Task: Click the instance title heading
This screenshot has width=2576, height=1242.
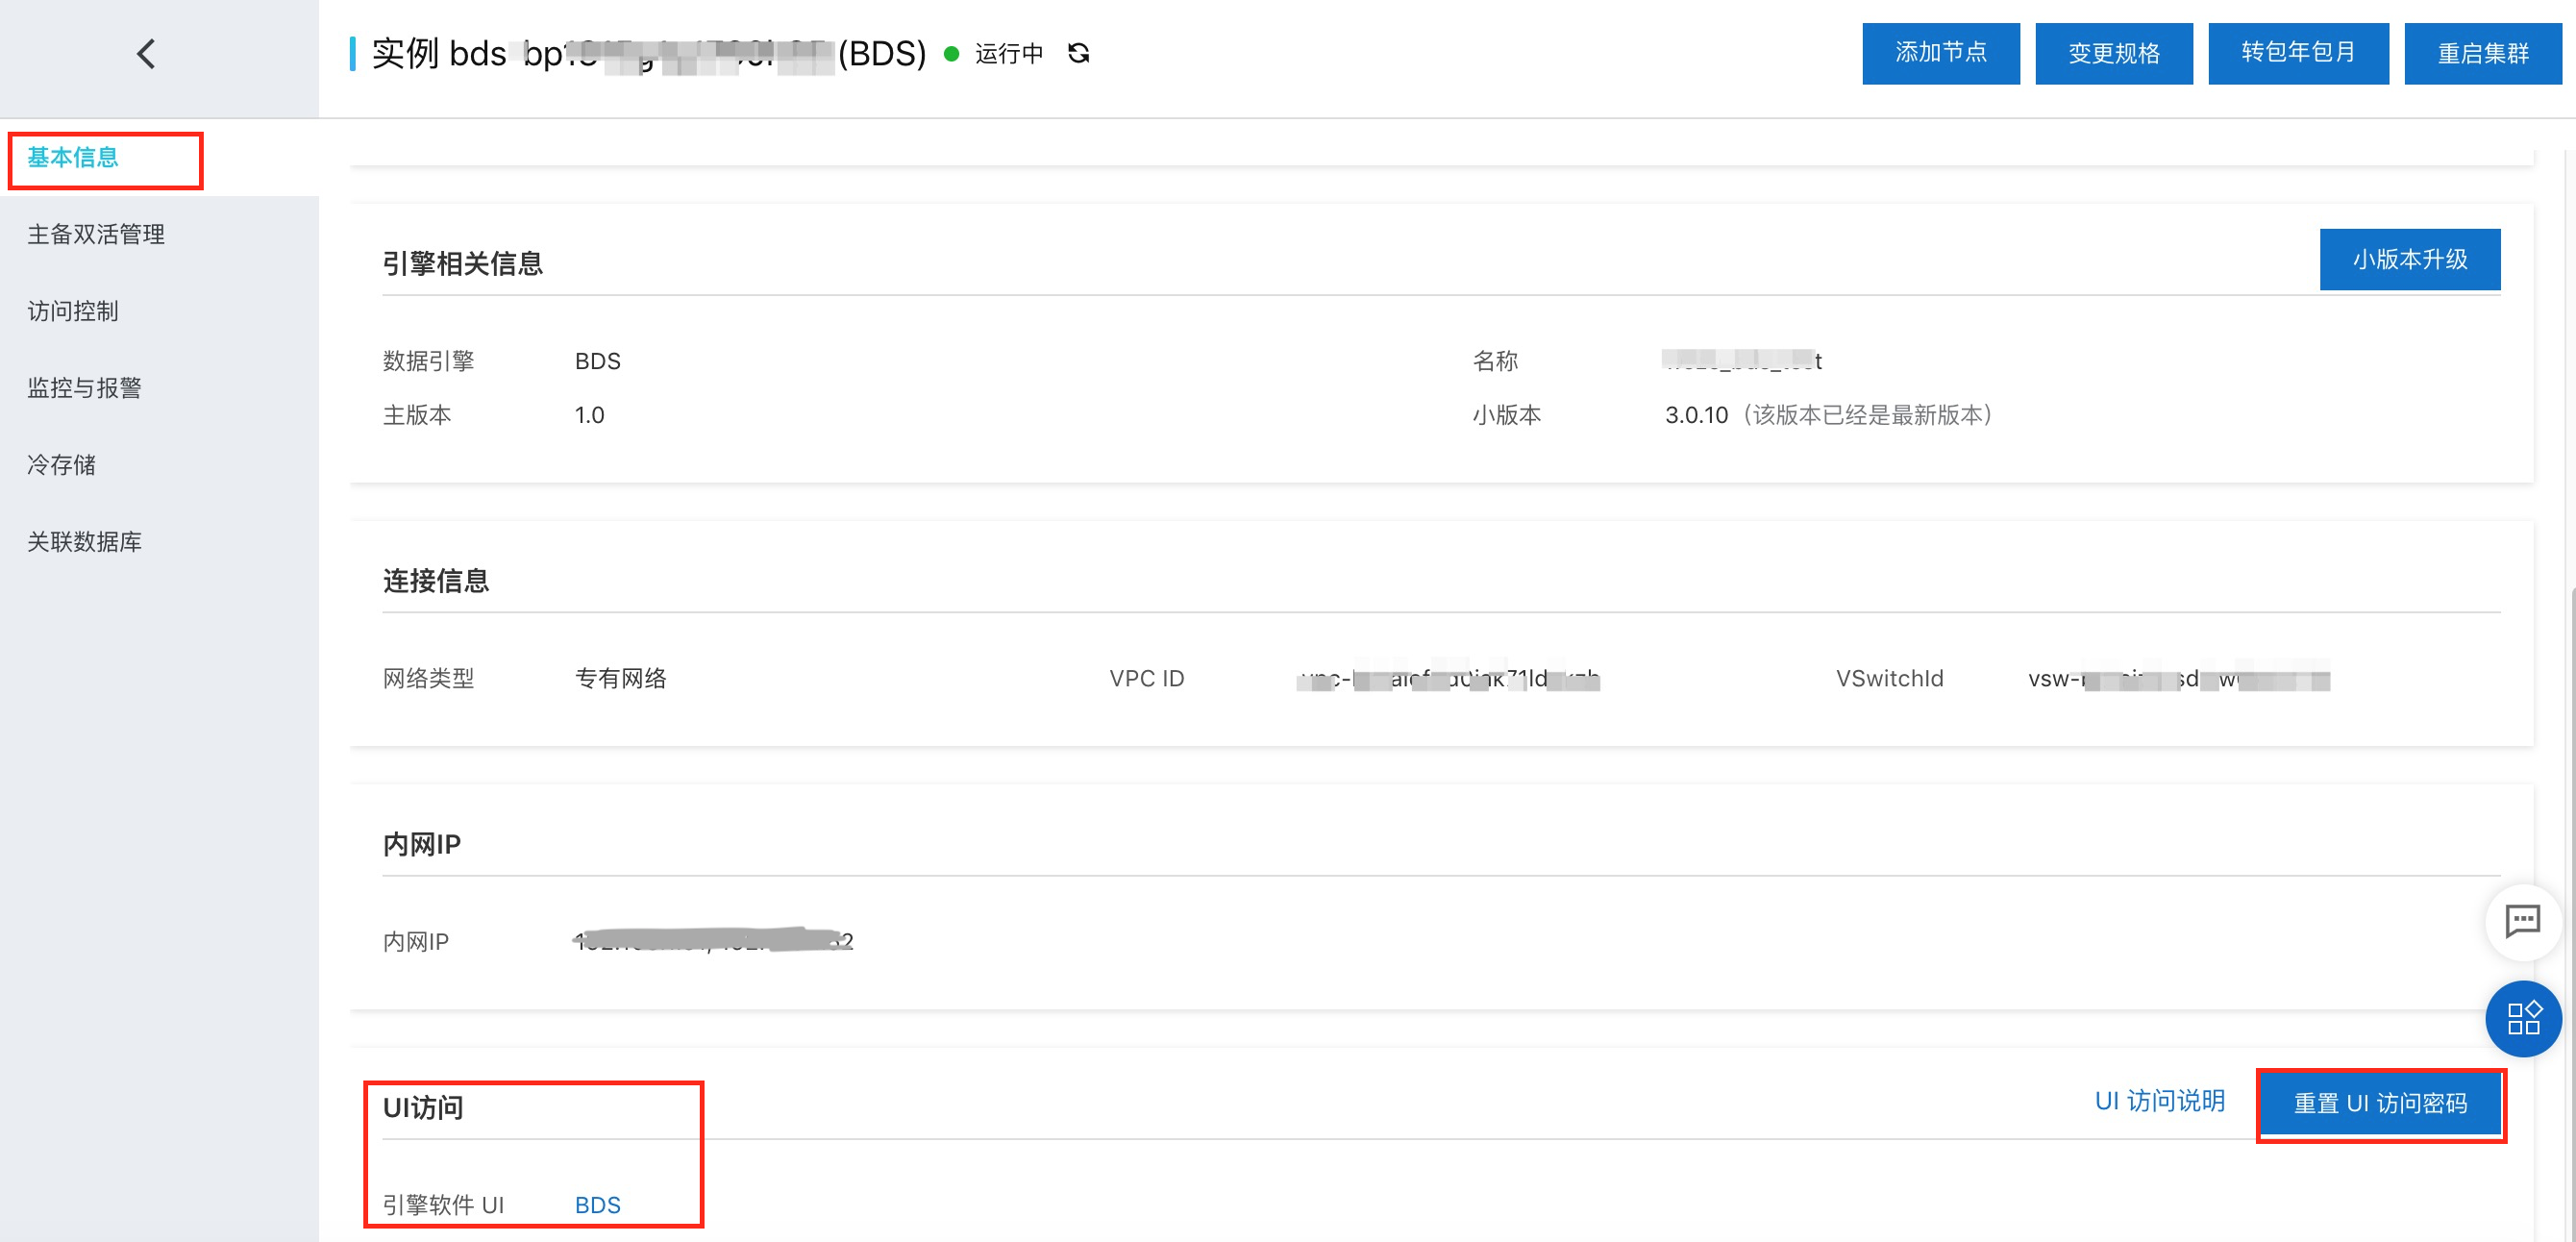Action: (648, 54)
